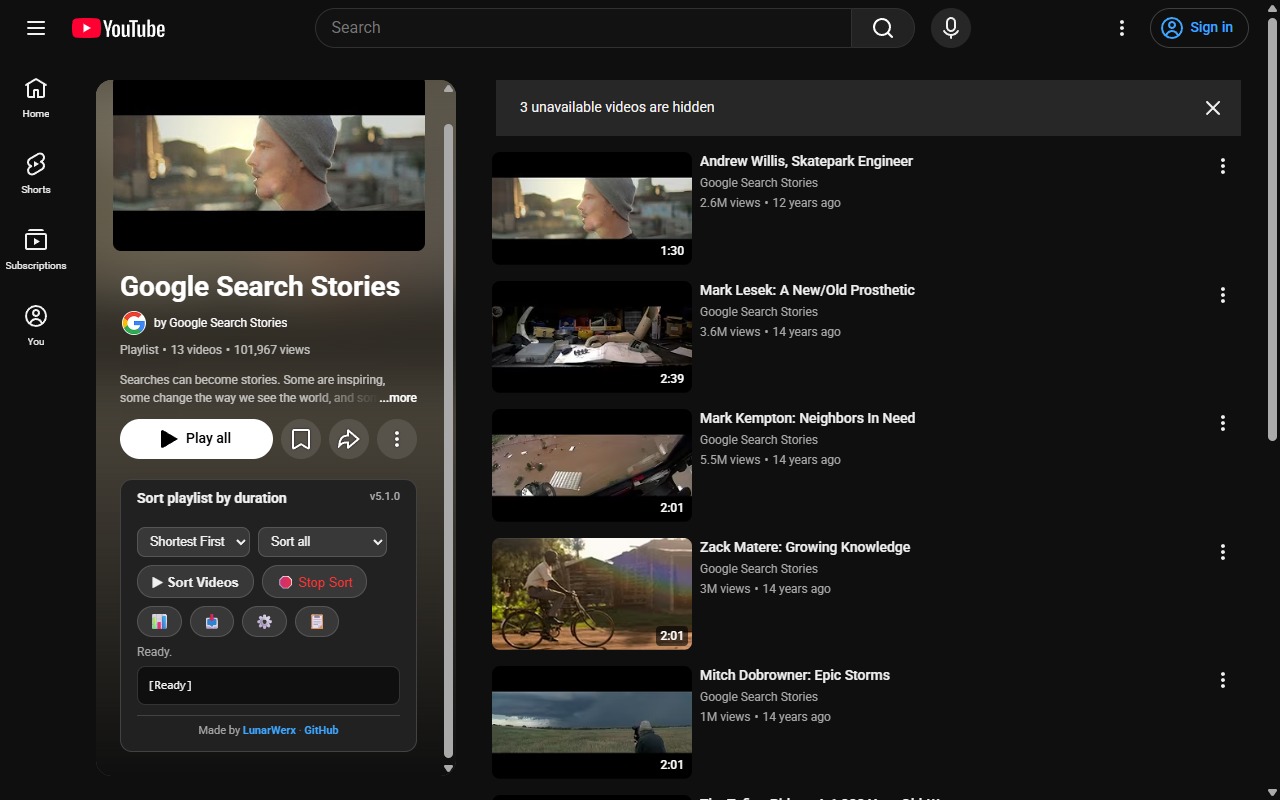
Task: Click the page scrollbar on the right edge
Action: coord(1272,230)
